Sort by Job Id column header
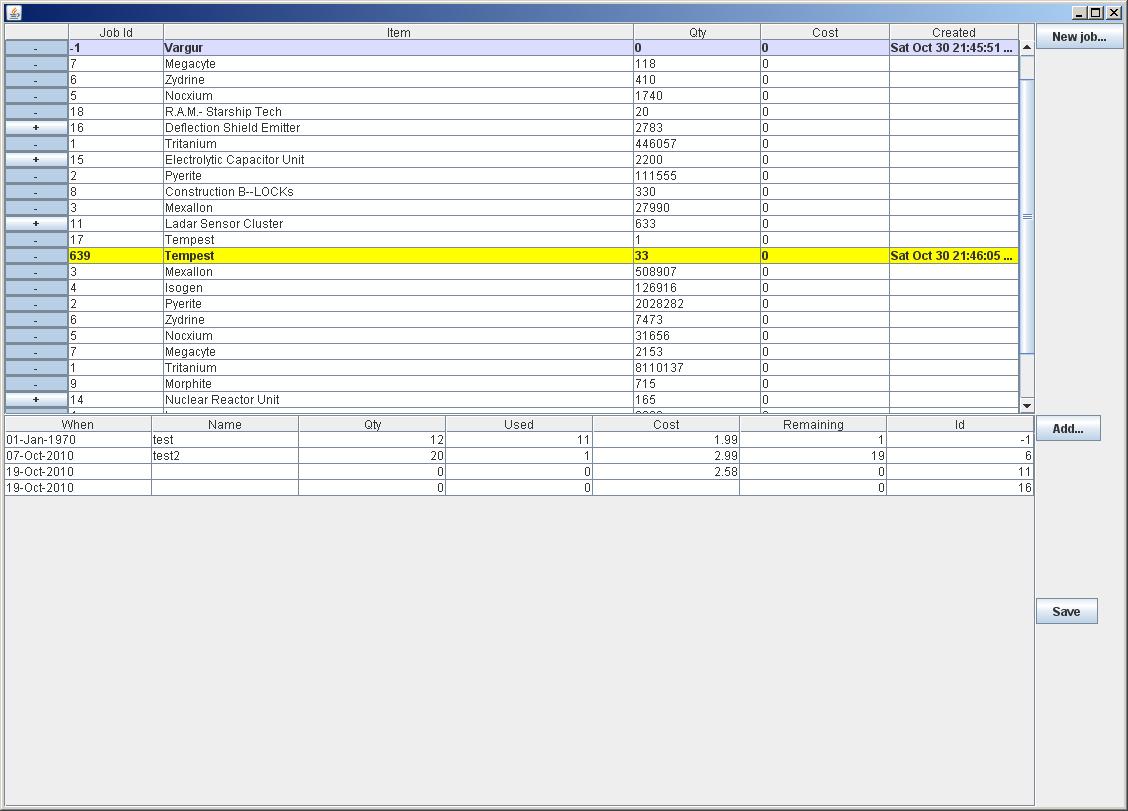The image size is (1128, 811). pos(116,32)
